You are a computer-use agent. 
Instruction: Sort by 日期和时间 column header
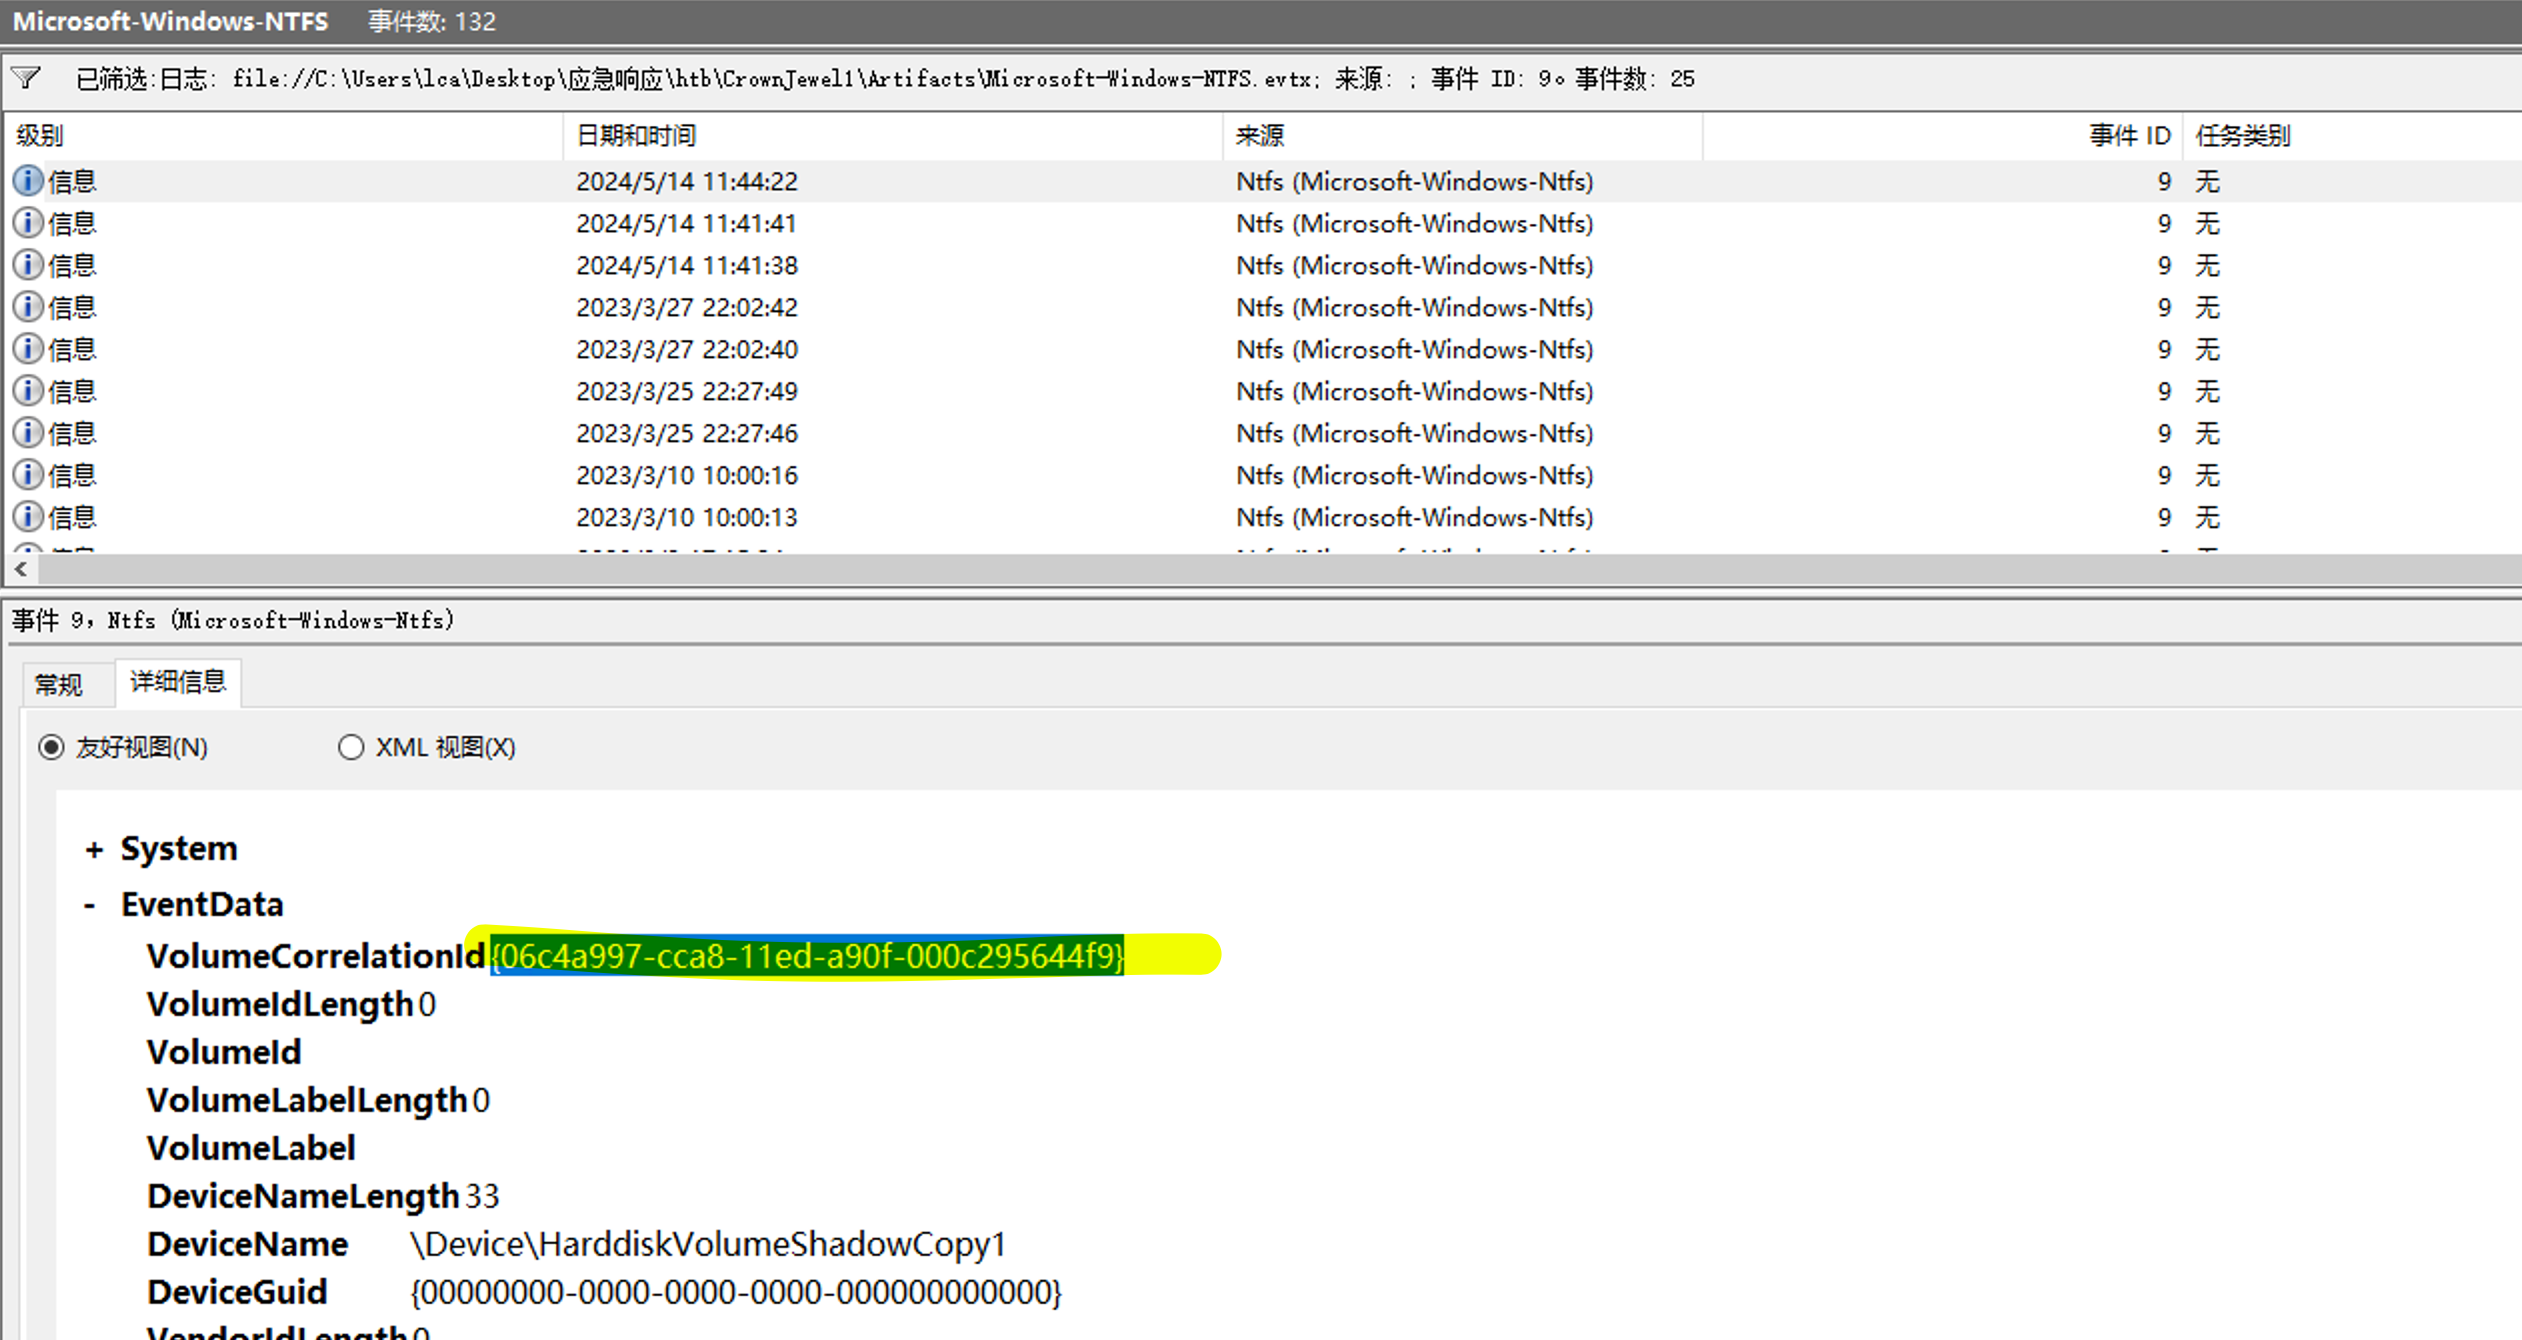tap(636, 136)
